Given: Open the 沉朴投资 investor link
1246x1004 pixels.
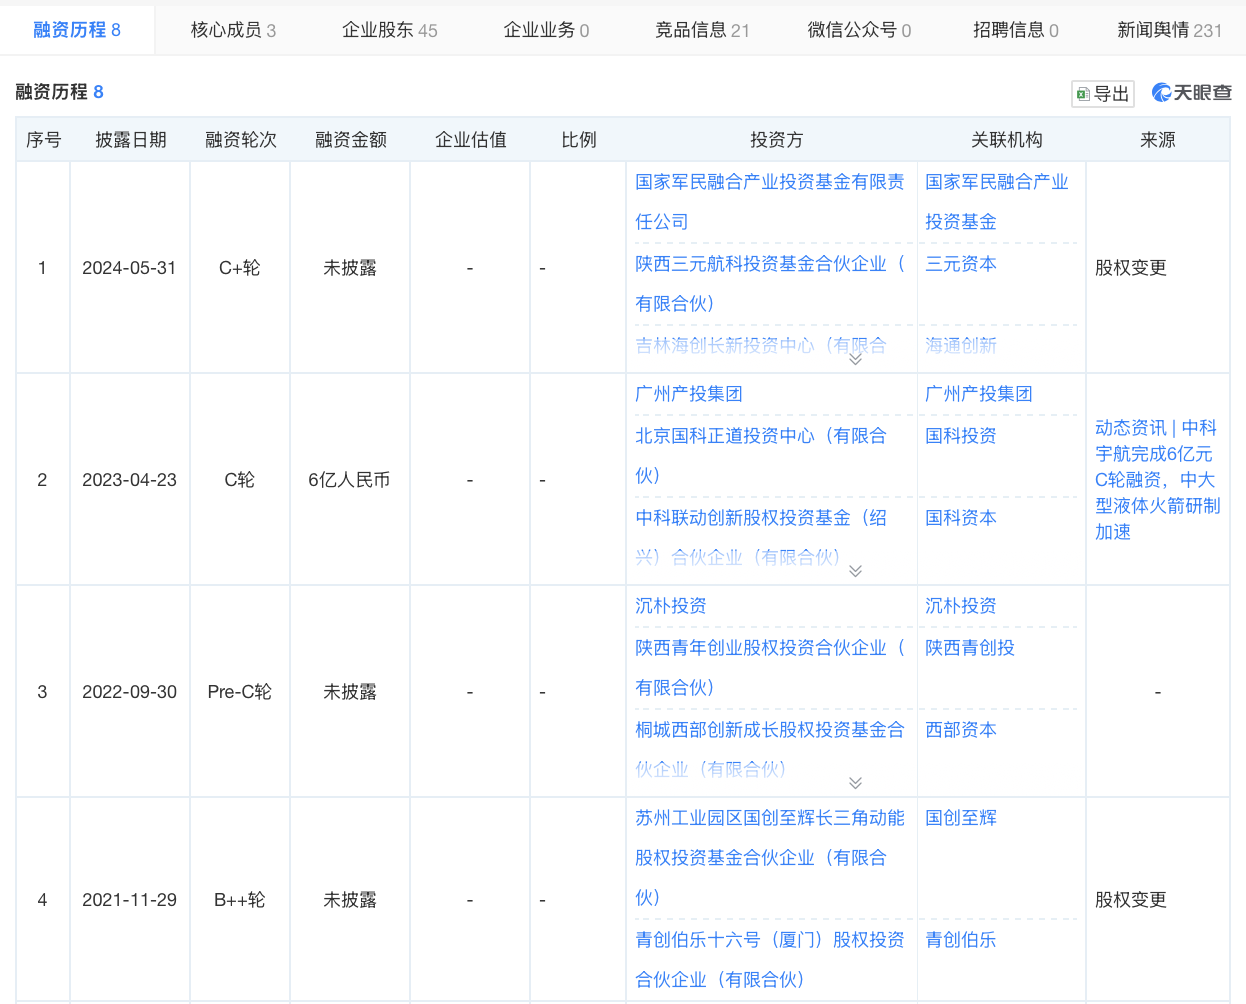Looking at the screenshot, I should [671, 606].
